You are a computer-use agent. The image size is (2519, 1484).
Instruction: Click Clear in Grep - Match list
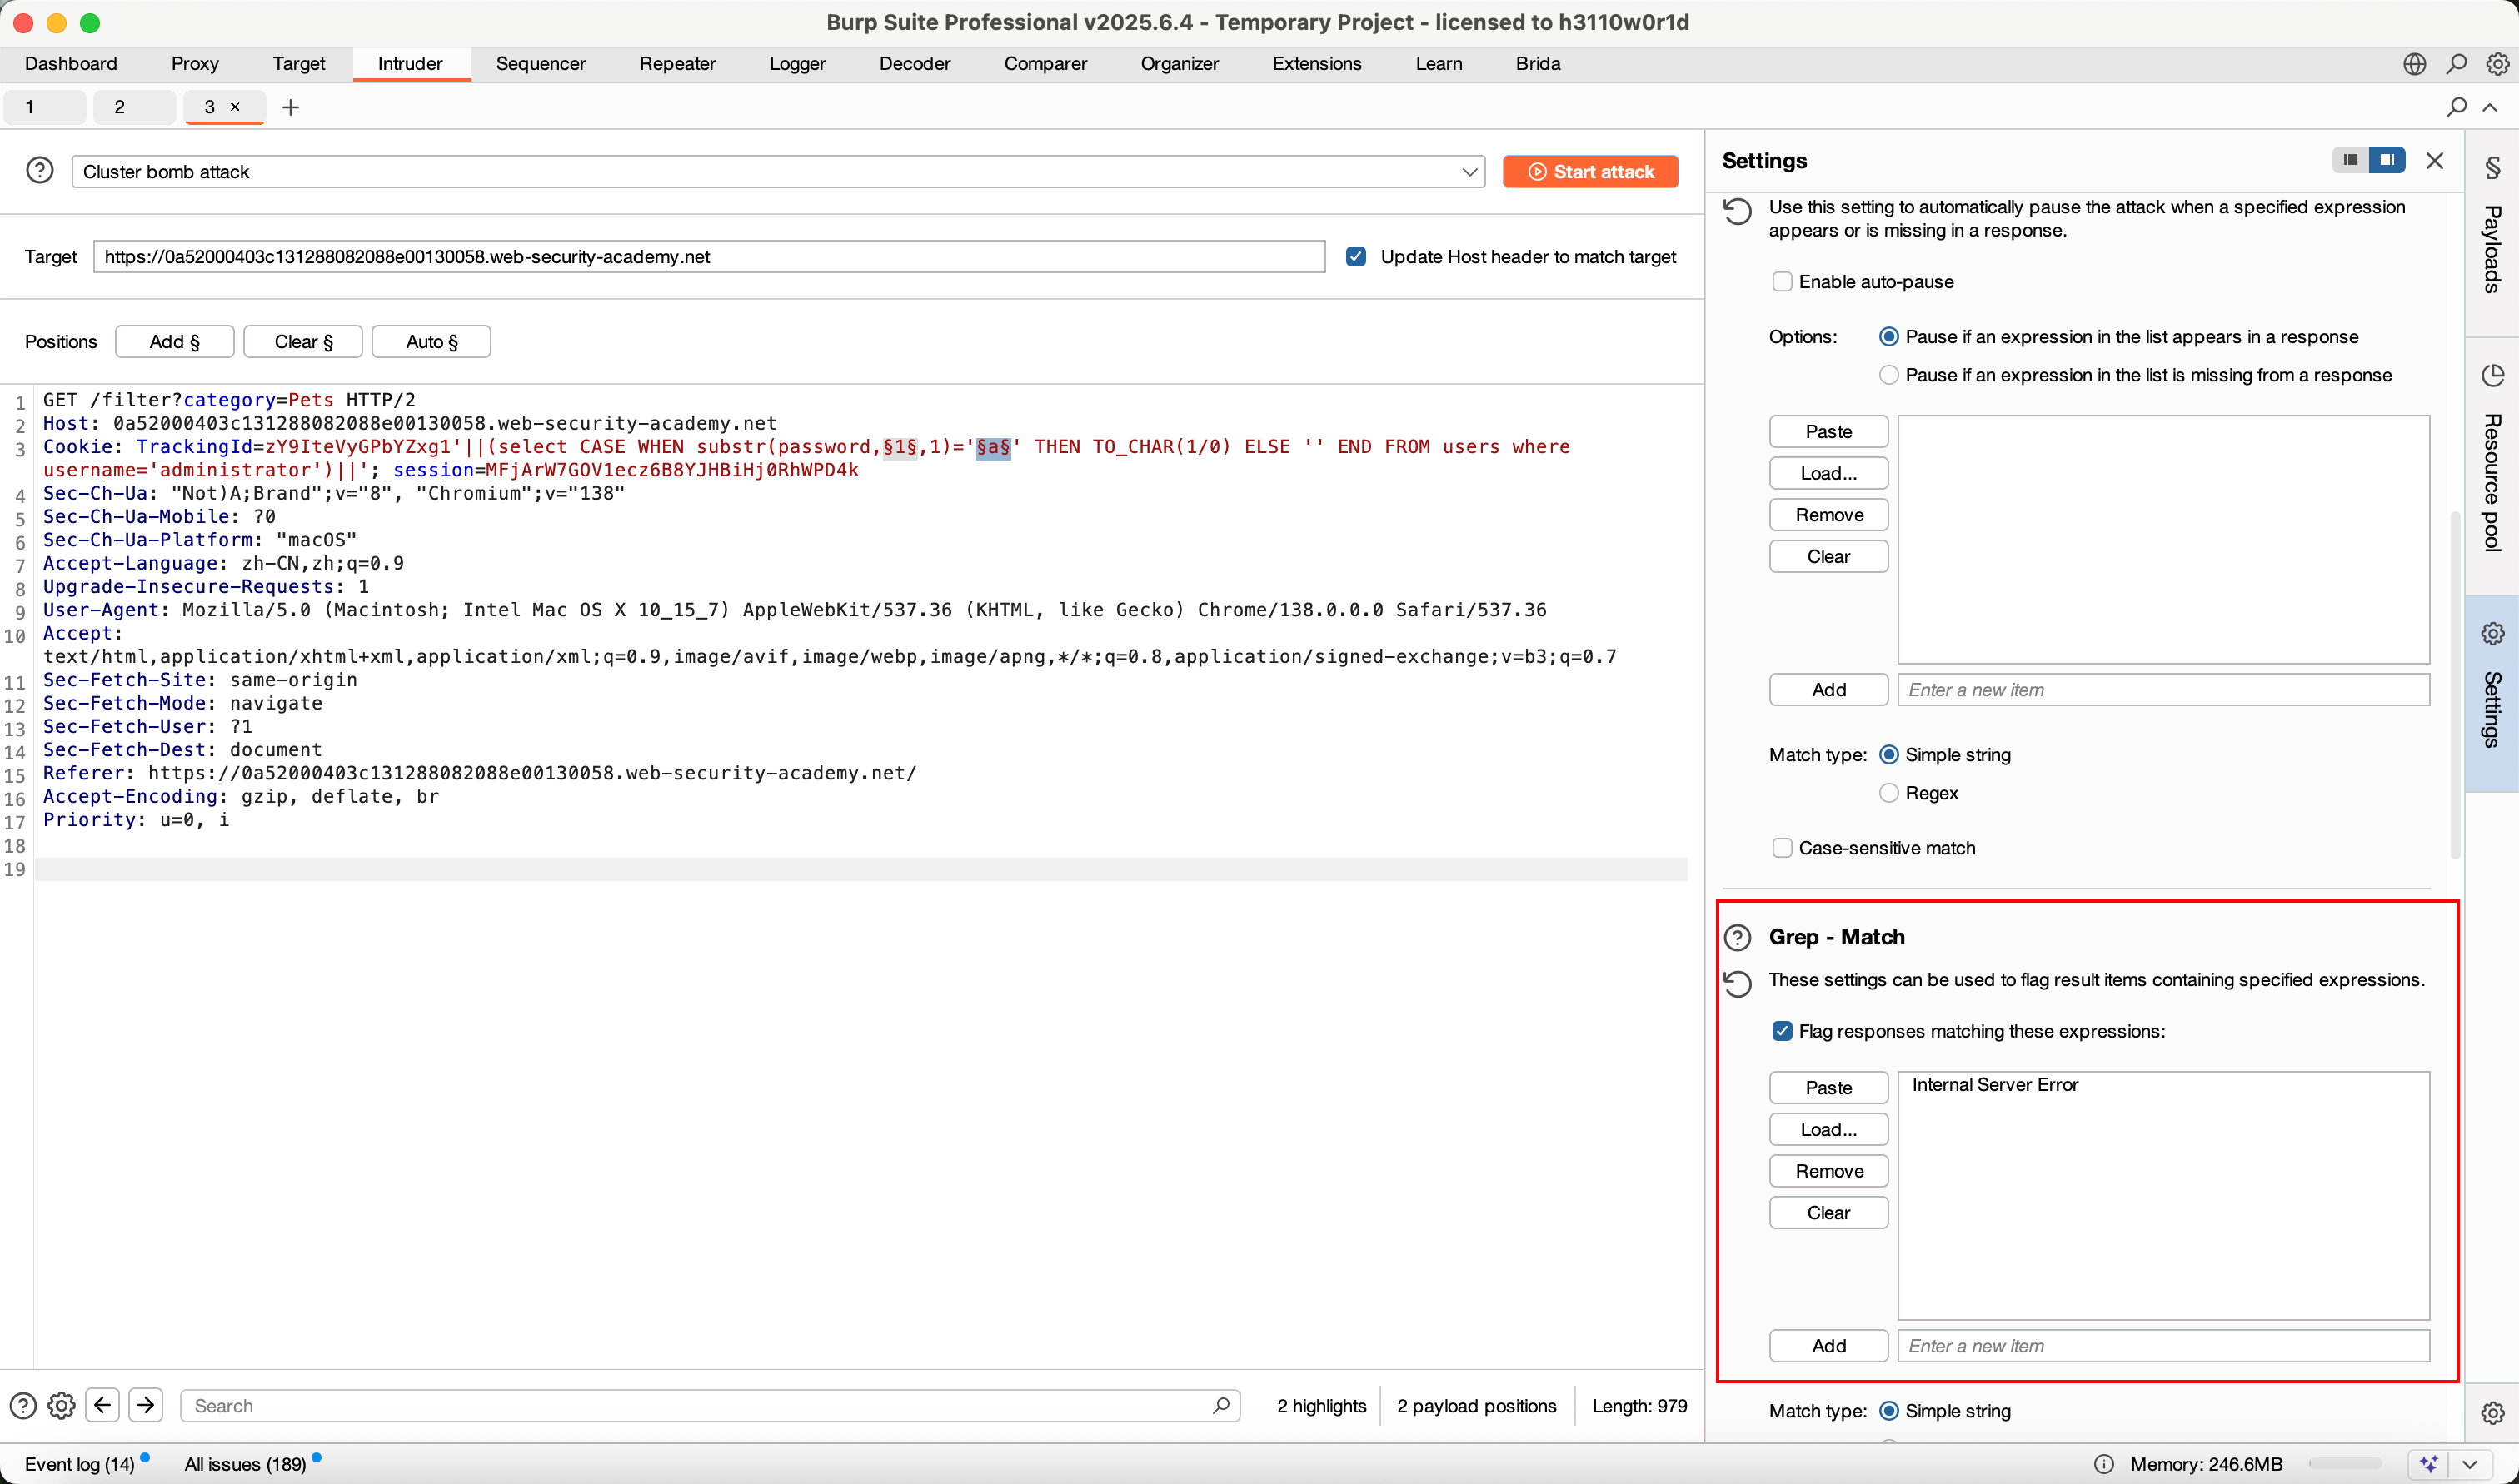click(1828, 1213)
